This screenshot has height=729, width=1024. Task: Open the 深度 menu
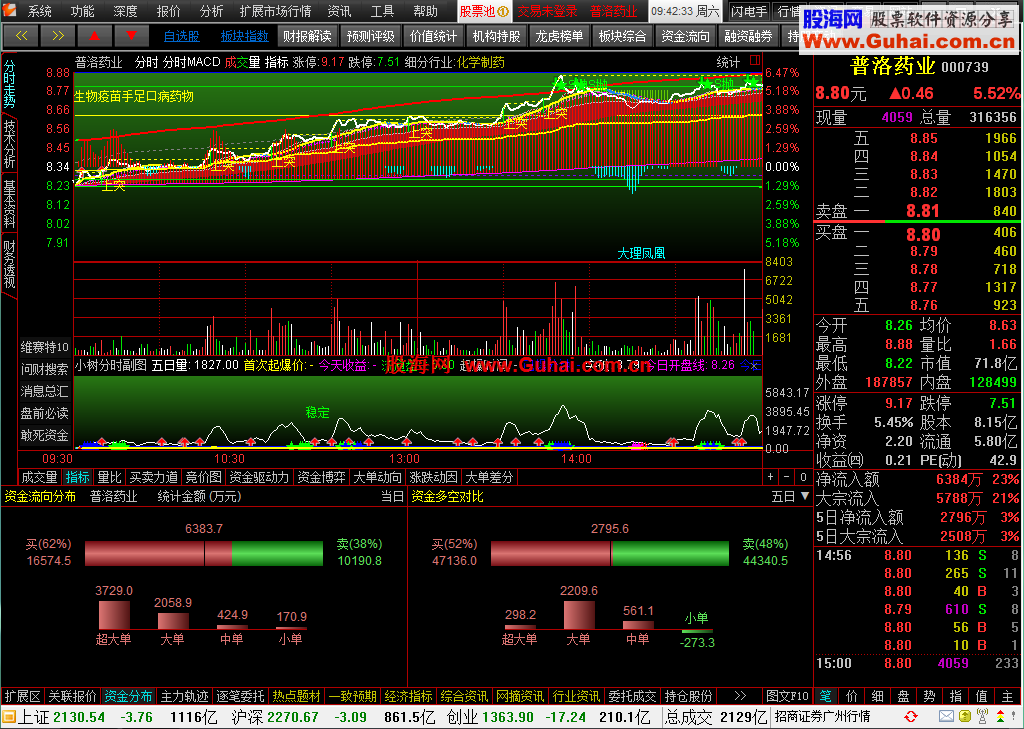click(x=125, y=12)
